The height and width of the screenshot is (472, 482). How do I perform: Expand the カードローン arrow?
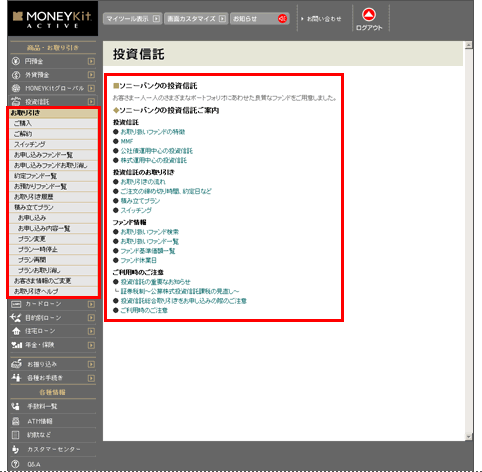(x=91, y=304)
